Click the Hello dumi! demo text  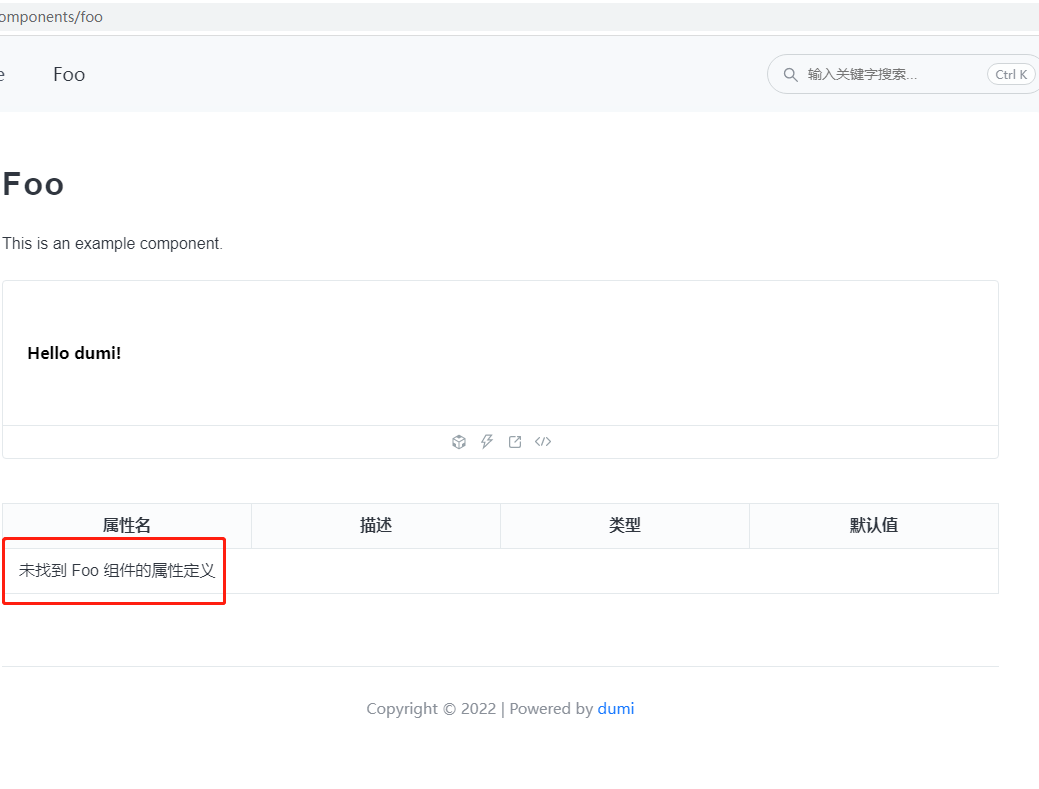pos(74,352)
